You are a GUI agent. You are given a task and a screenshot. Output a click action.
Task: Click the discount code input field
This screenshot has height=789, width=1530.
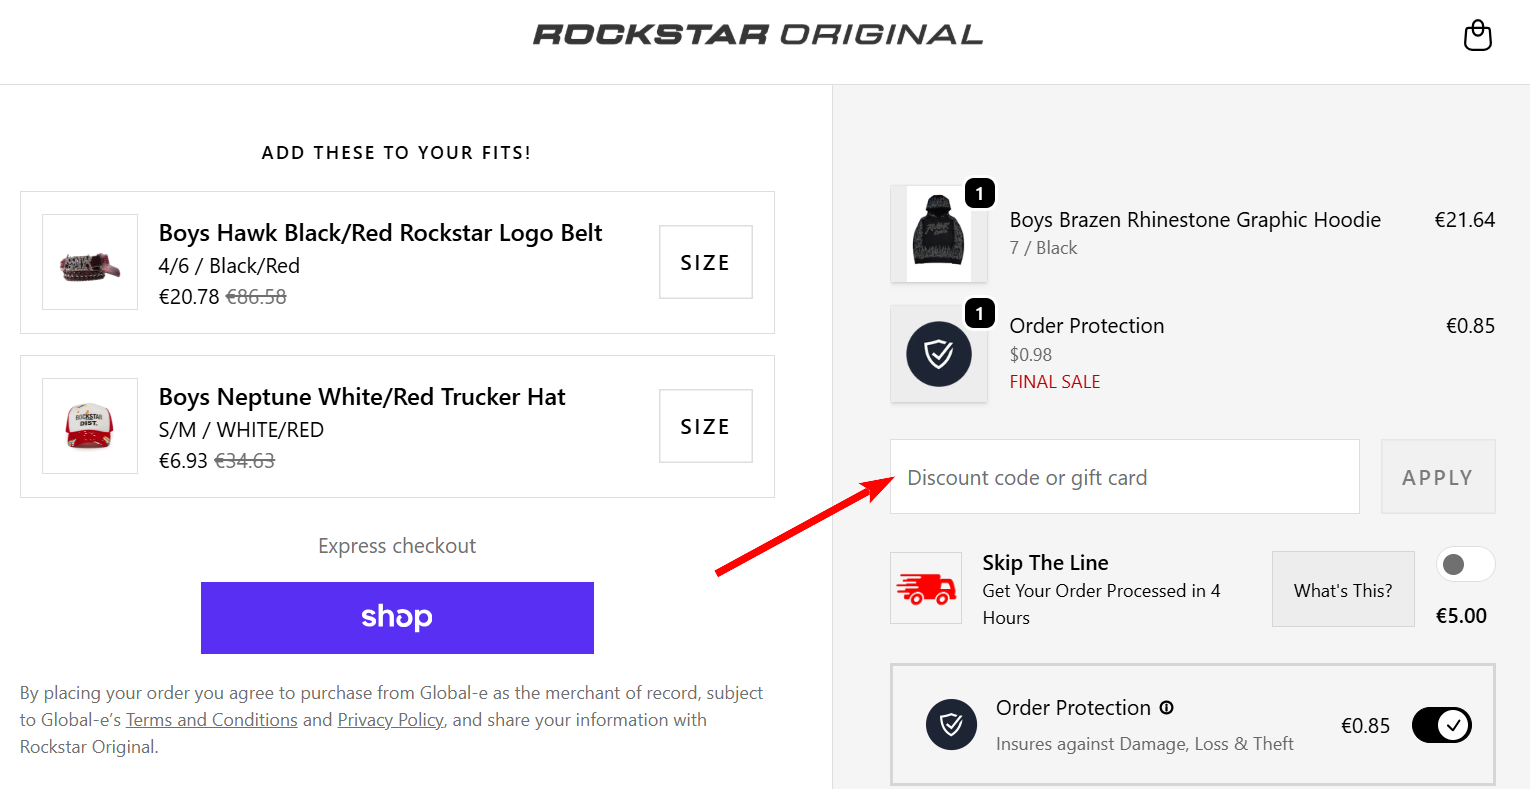point(1124,477)
